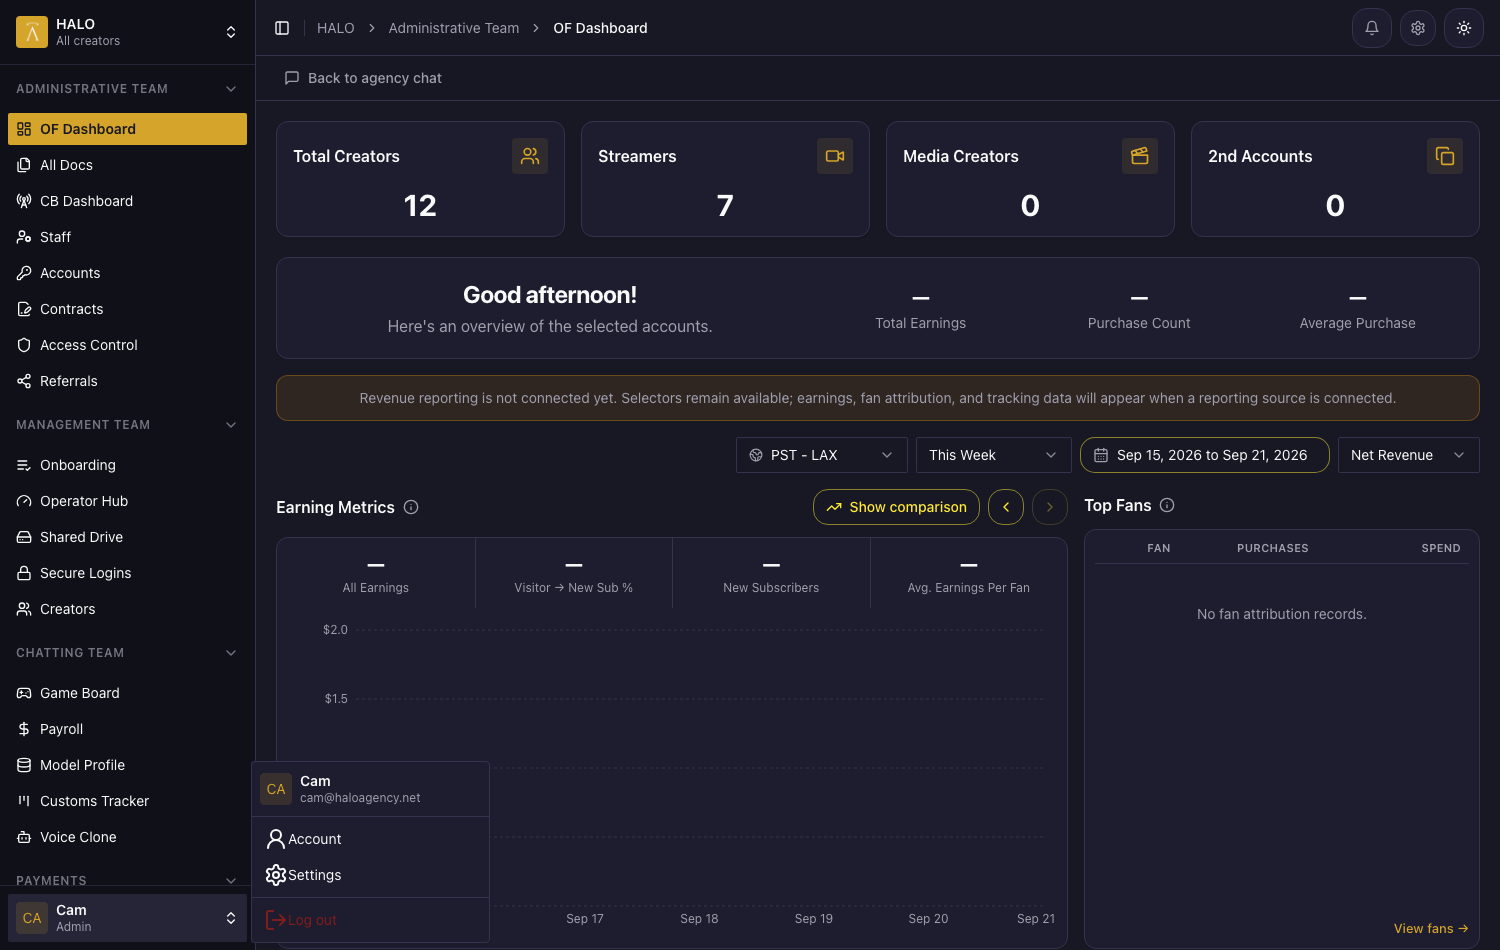Click the Game Board controller icon
Viewport: 1500px width, 950px height.
point(24,693)
